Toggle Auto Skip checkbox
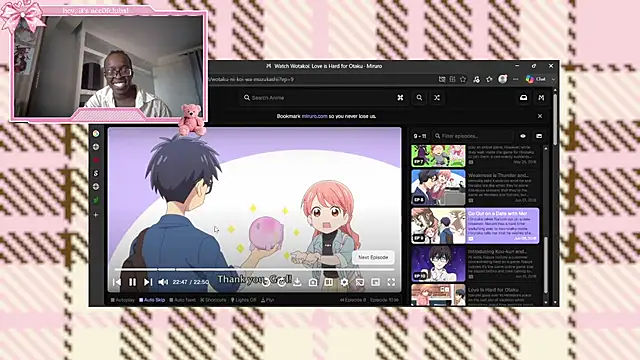This screenshot has height=360, width=640. pos(152,300)
